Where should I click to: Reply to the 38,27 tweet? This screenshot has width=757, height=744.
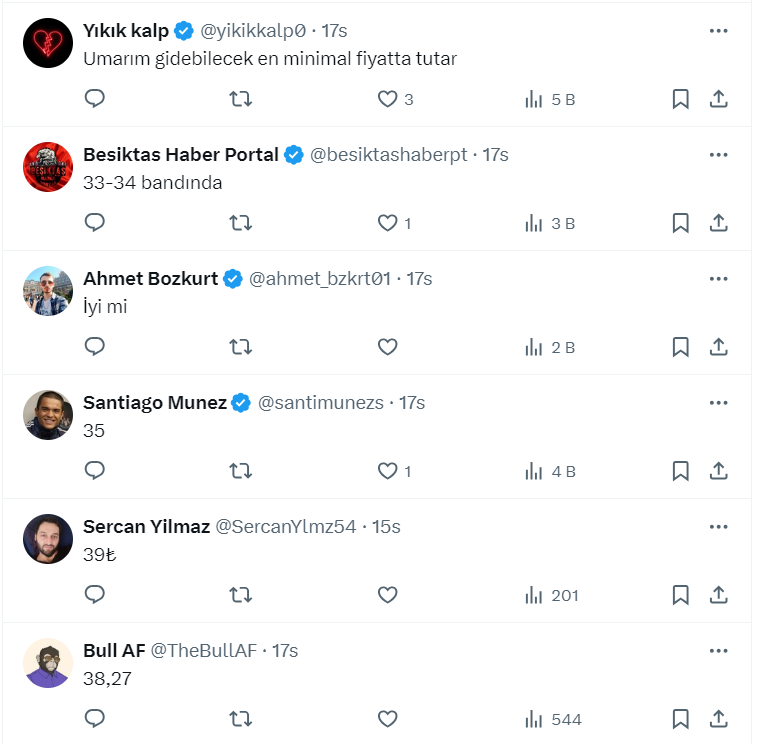click(x=95, y=719)
